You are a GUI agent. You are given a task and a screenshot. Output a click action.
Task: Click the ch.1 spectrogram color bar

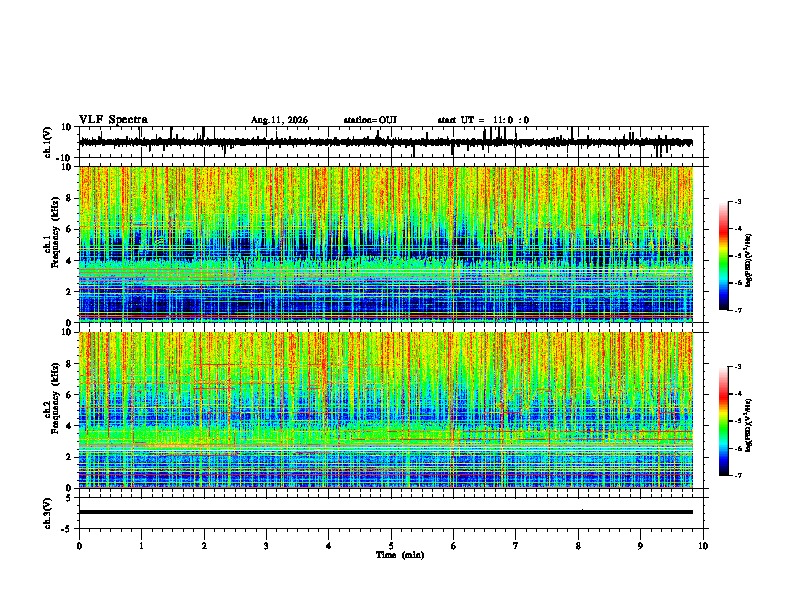(724, 256)
